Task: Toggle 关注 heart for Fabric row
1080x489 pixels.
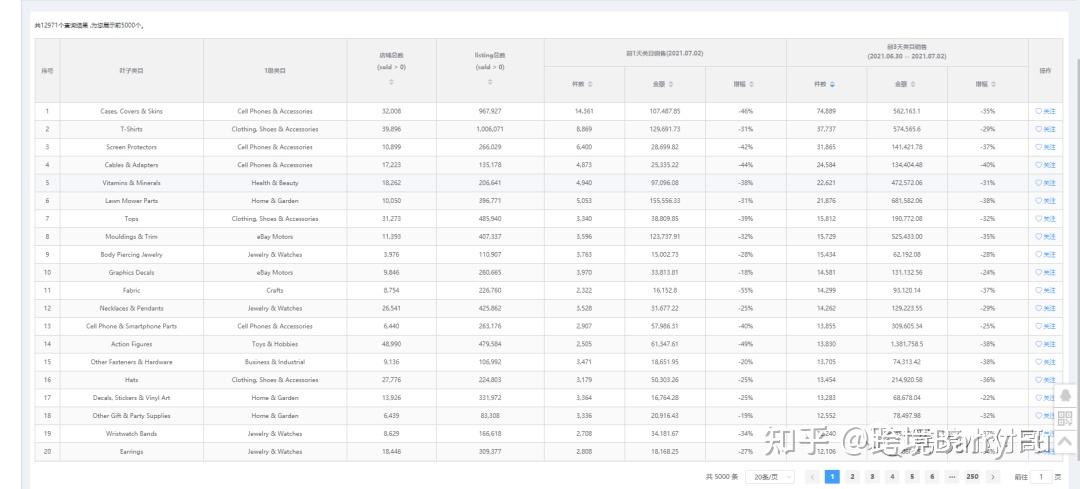Action: [x=1045, y=290]
